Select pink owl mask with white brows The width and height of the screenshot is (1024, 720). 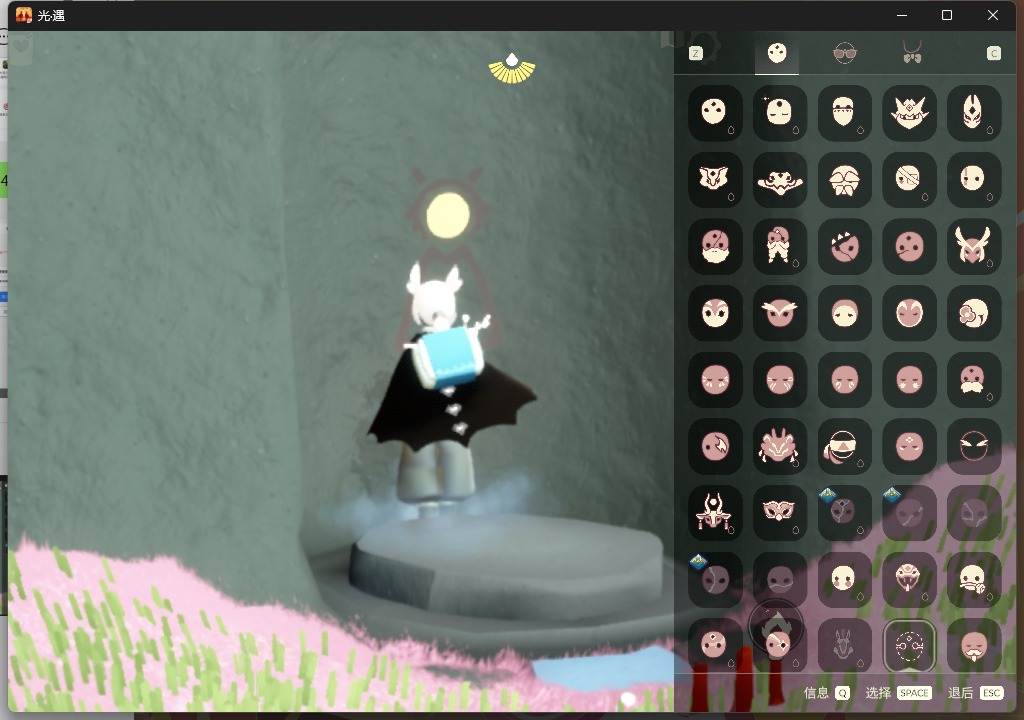(x=779, y=313)
